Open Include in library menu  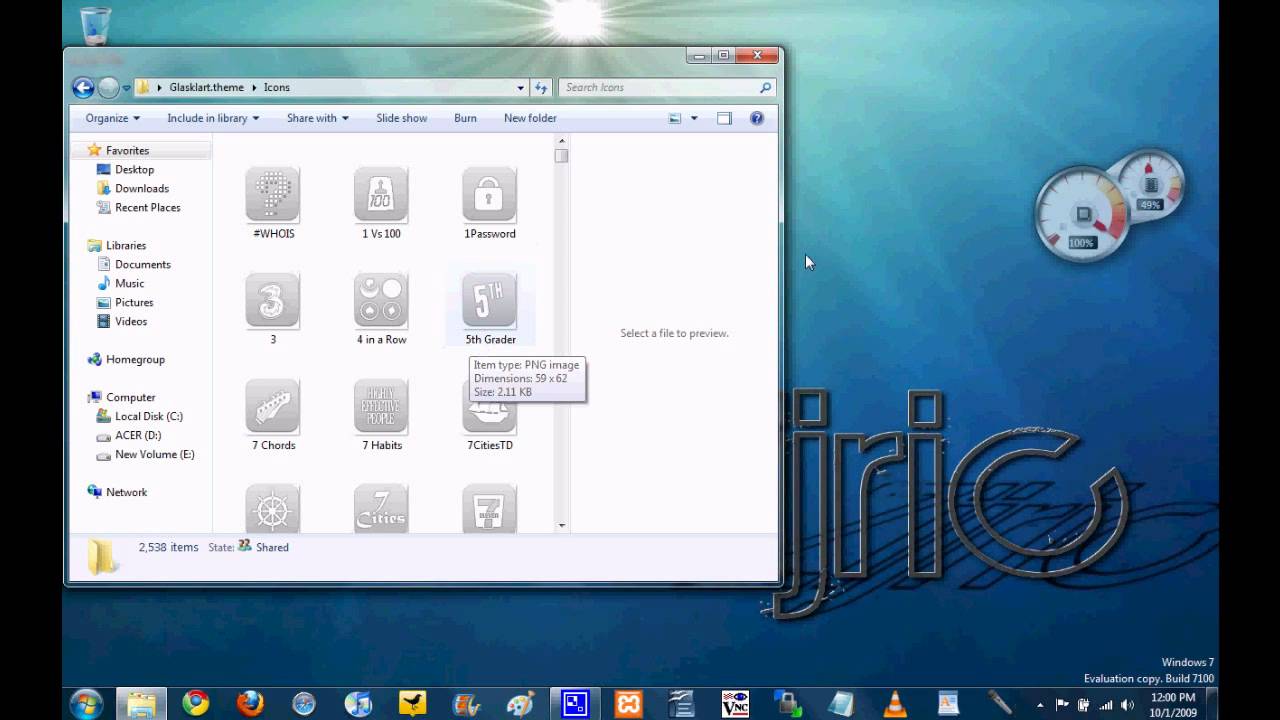(213, 118)
